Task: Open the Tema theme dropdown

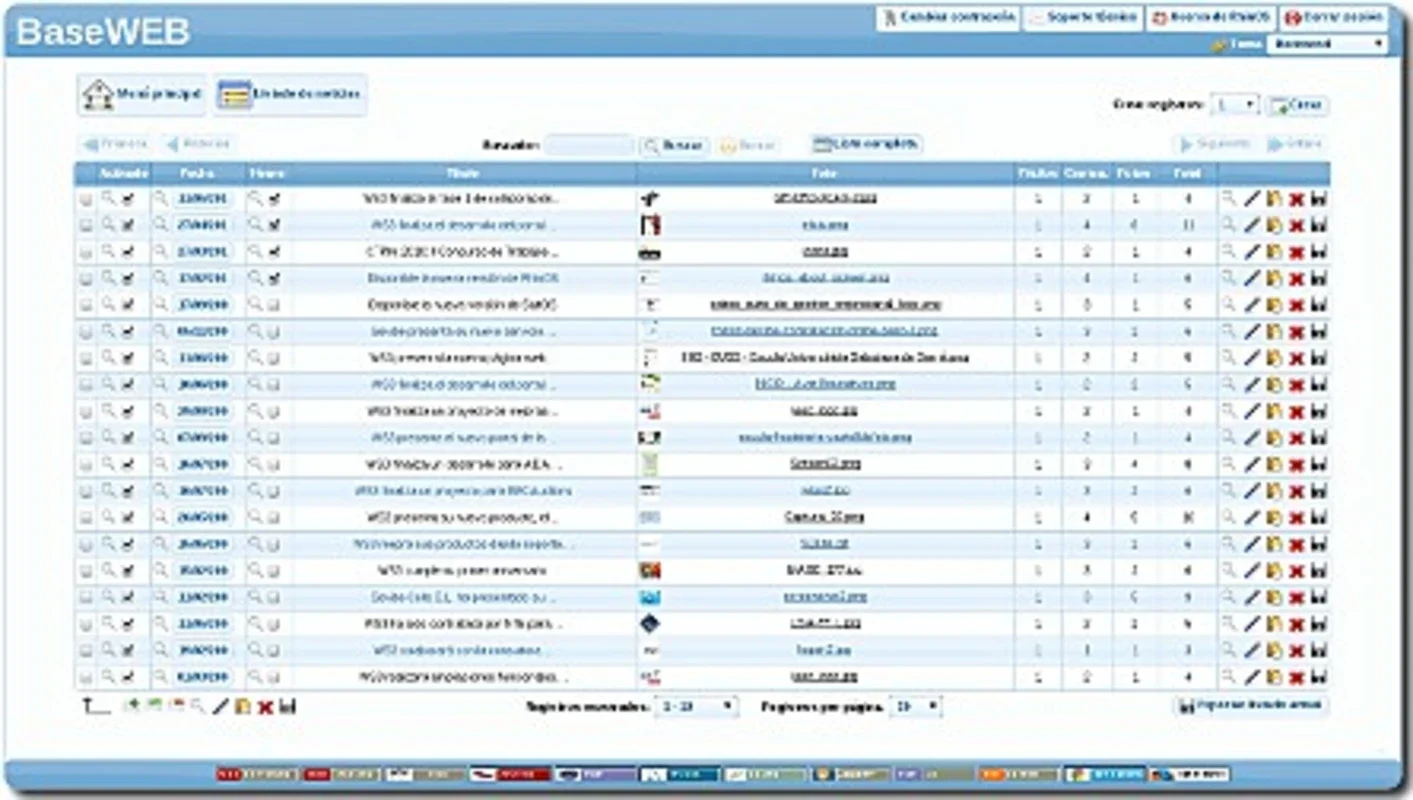Action: click(1326, 44)
